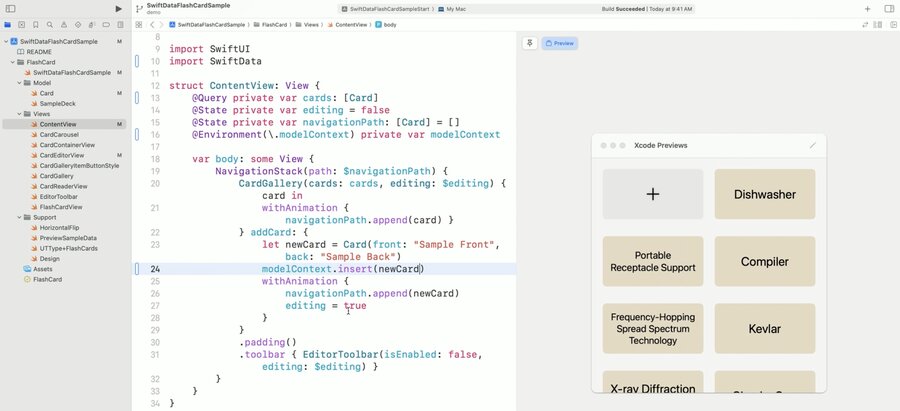
Task: Open the Bookmark navigator icon
Action: (x=36, y=25)
